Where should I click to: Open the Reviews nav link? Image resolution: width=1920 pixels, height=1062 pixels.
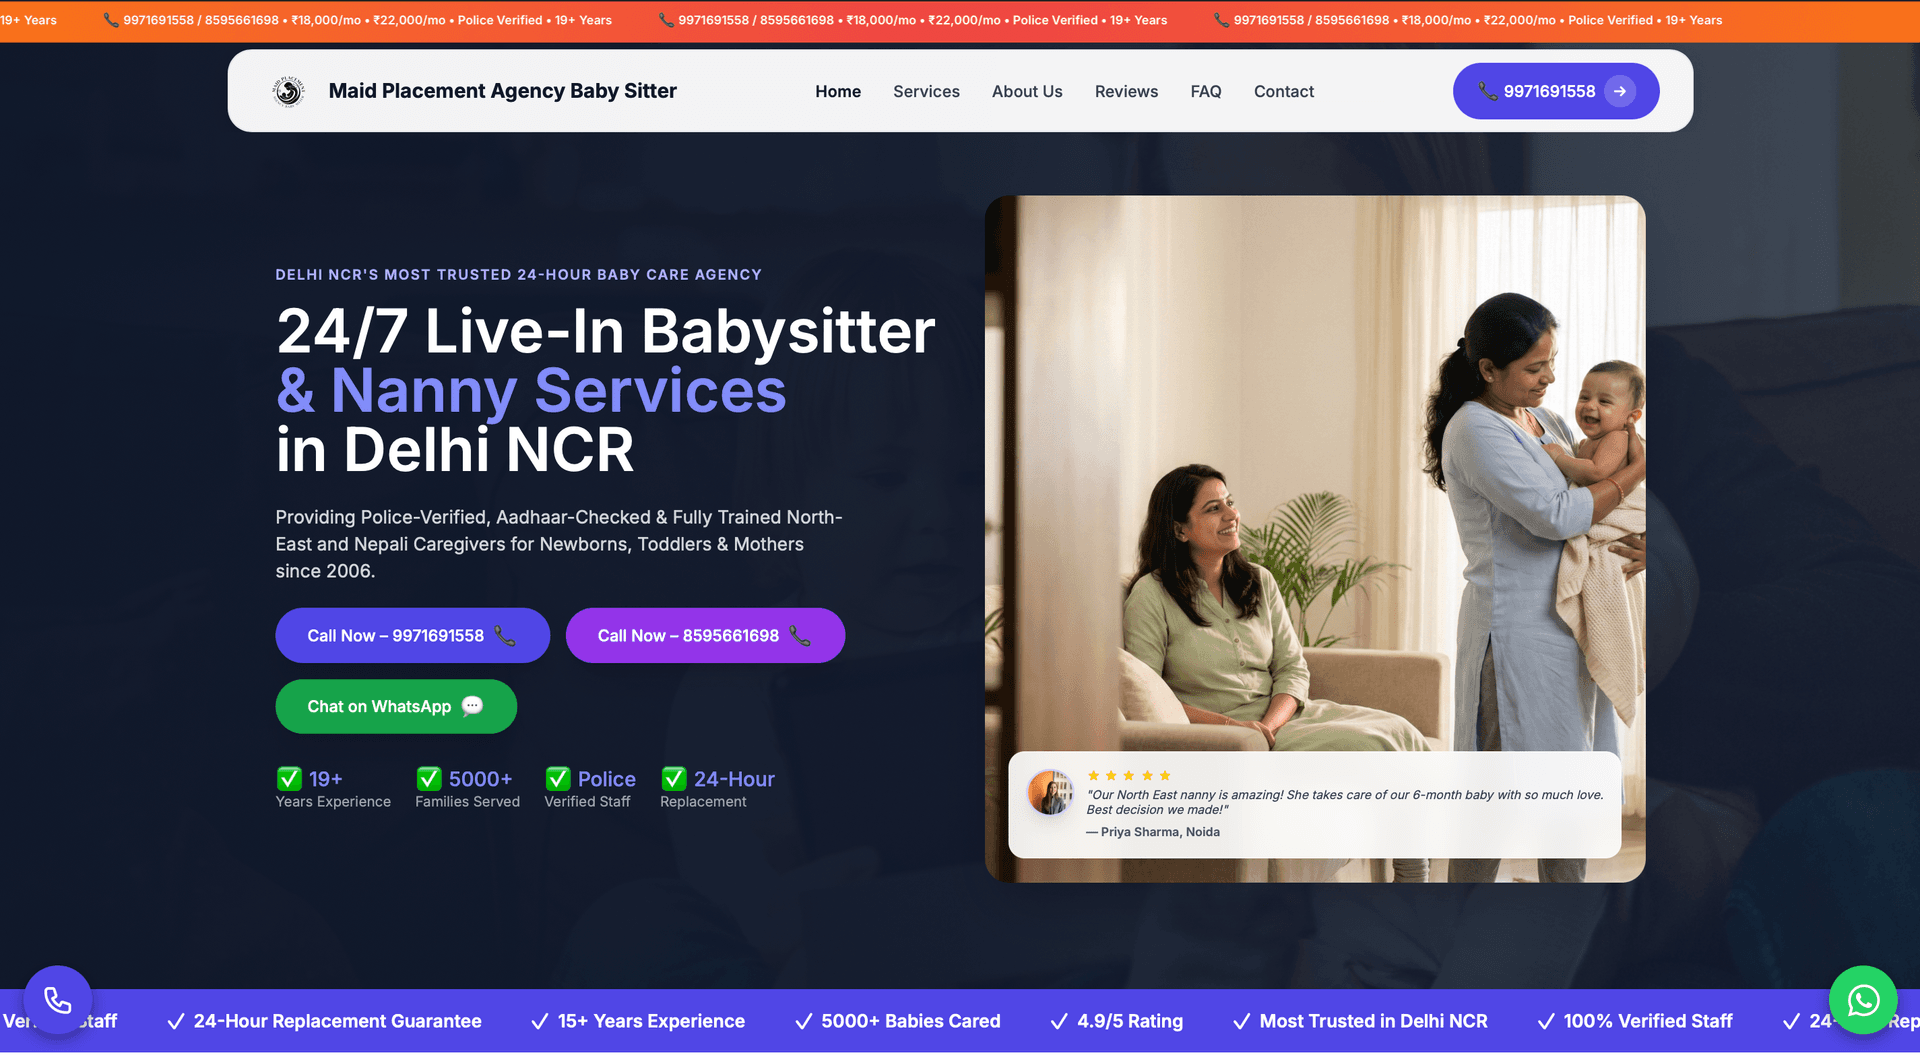tap(1126, 91)
